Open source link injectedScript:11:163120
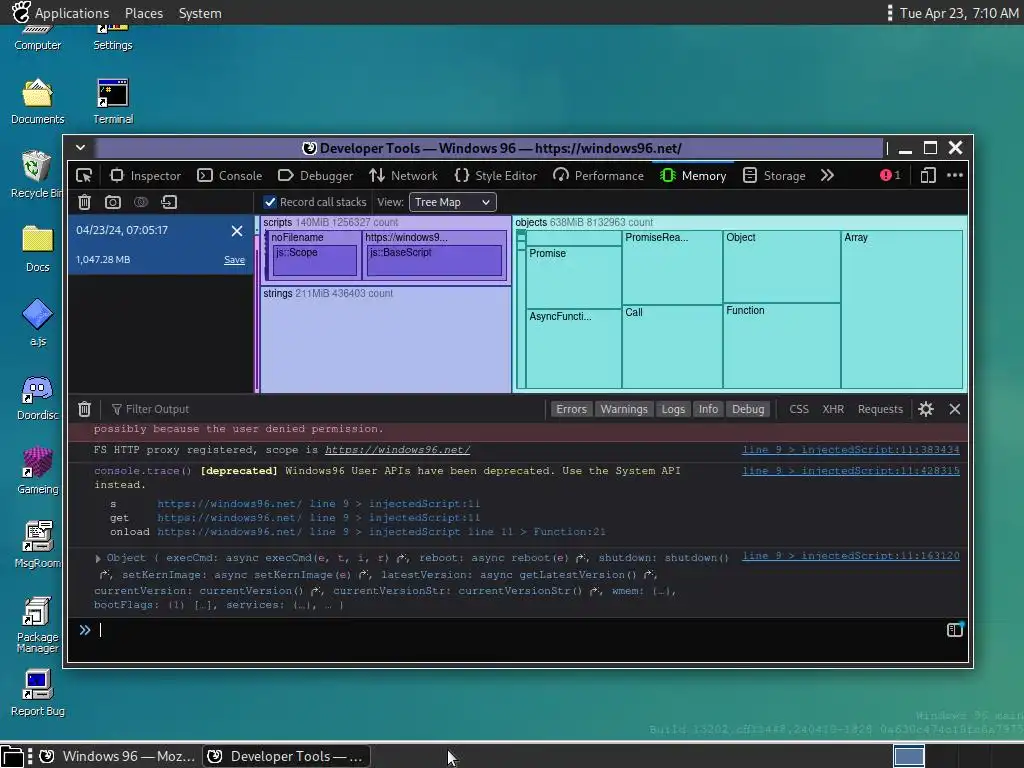The height and width of the screenshot is (768, 1024). coord(850,556)
